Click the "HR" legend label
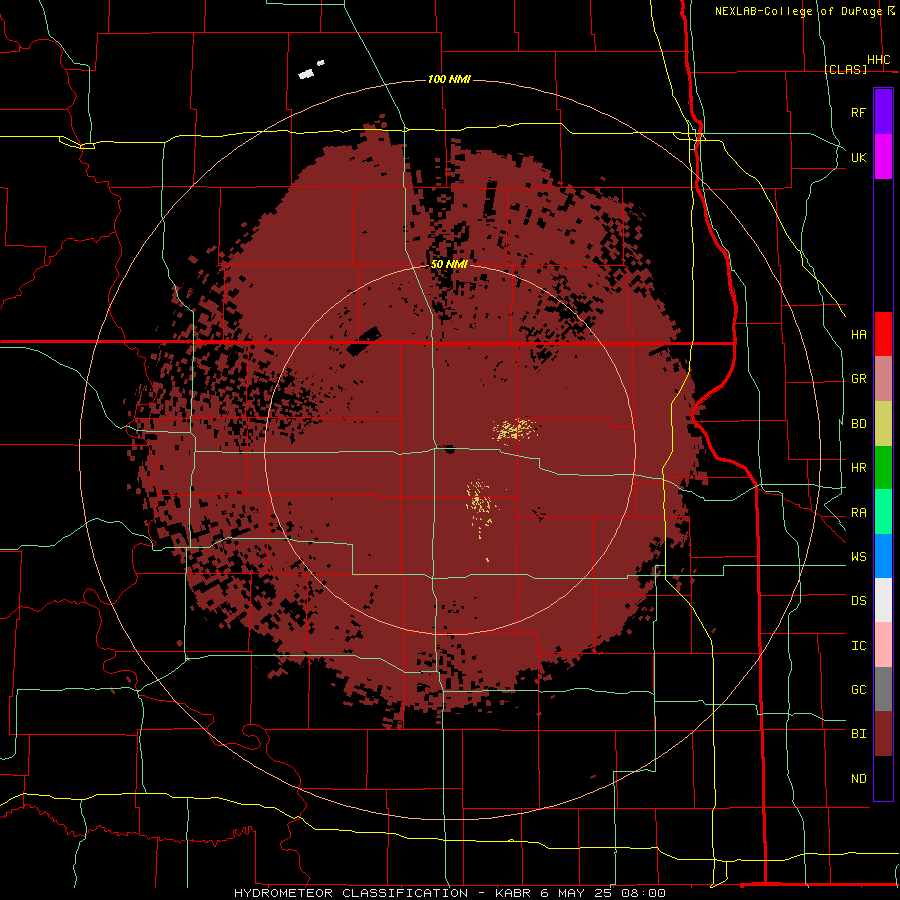The image size is (900, 900). click(858, 468)
